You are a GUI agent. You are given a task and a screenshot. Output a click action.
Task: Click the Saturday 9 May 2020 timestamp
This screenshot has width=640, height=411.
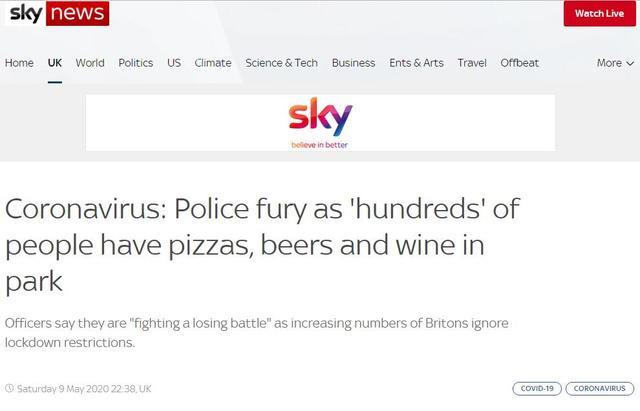tap(84, 389)
